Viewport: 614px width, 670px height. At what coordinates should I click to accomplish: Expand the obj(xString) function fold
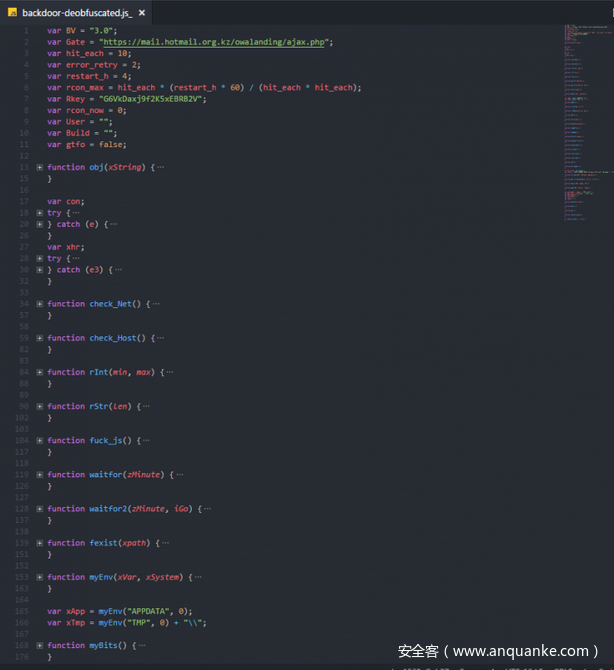point(39,167)
